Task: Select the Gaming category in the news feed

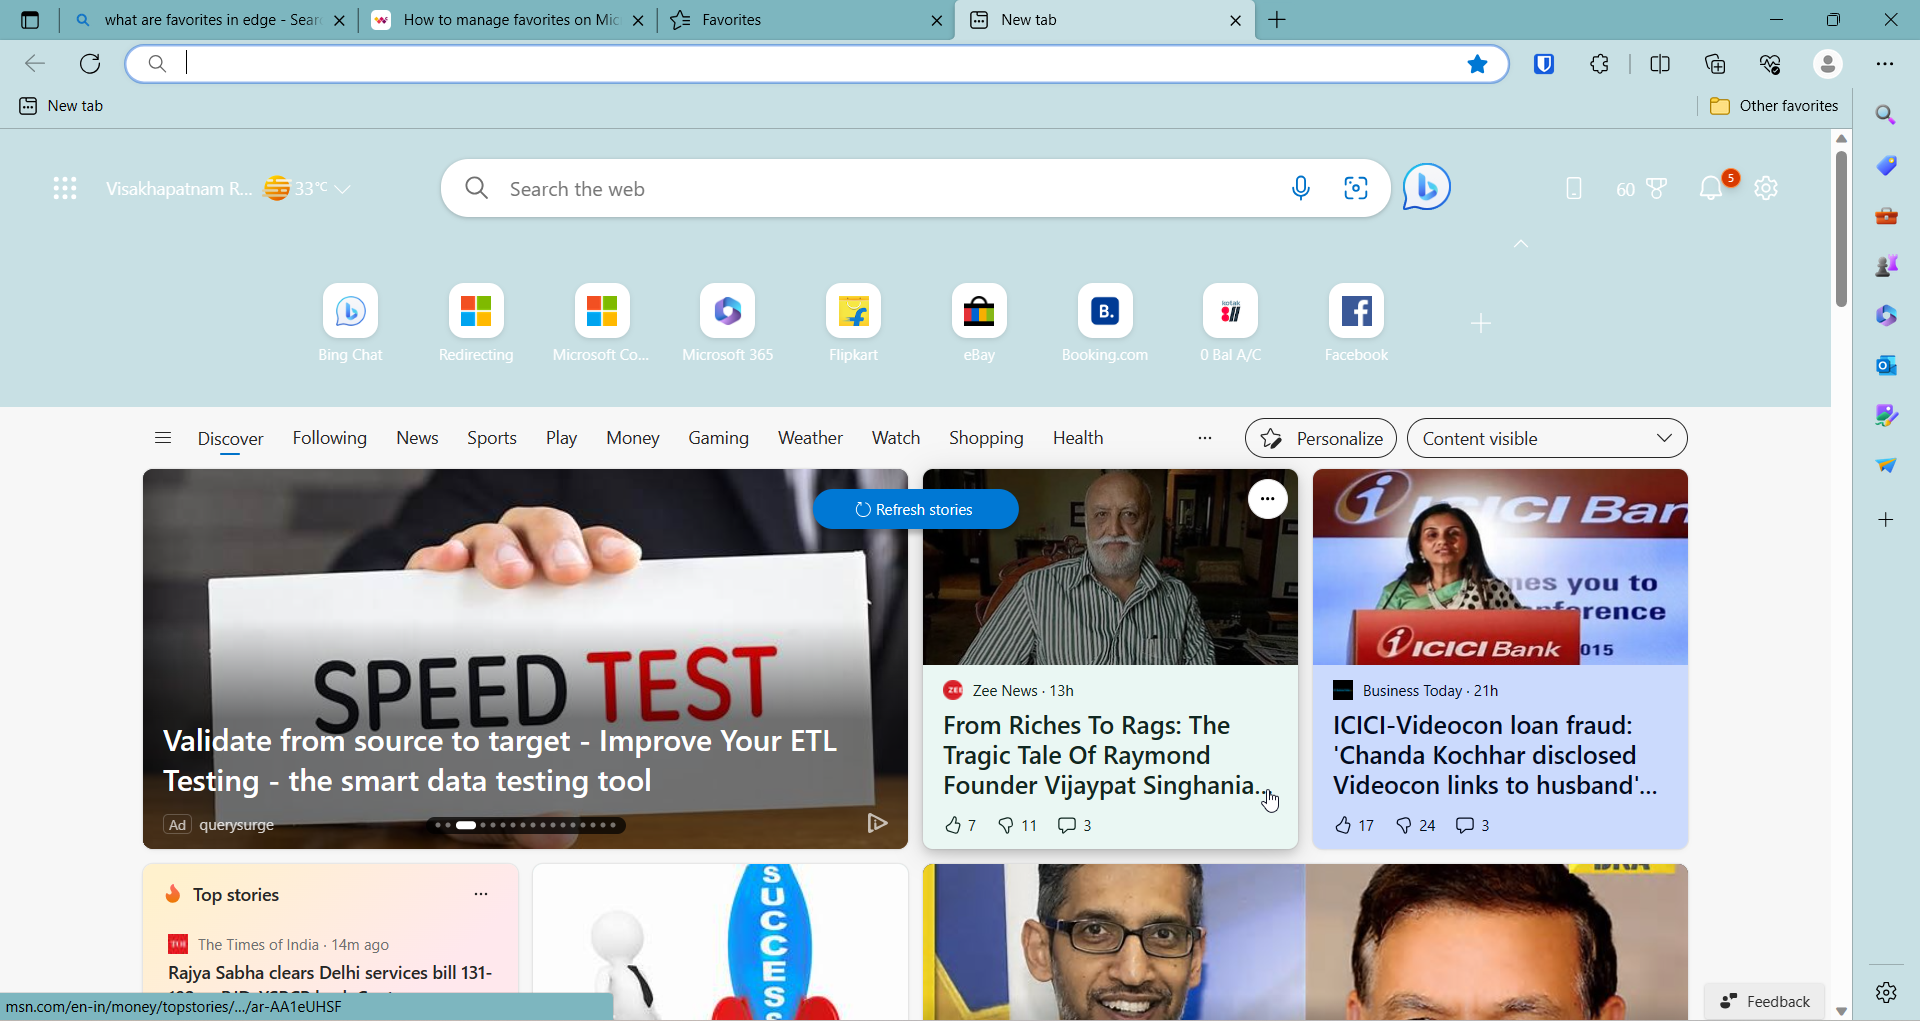Action: click(x=718, y=438)
